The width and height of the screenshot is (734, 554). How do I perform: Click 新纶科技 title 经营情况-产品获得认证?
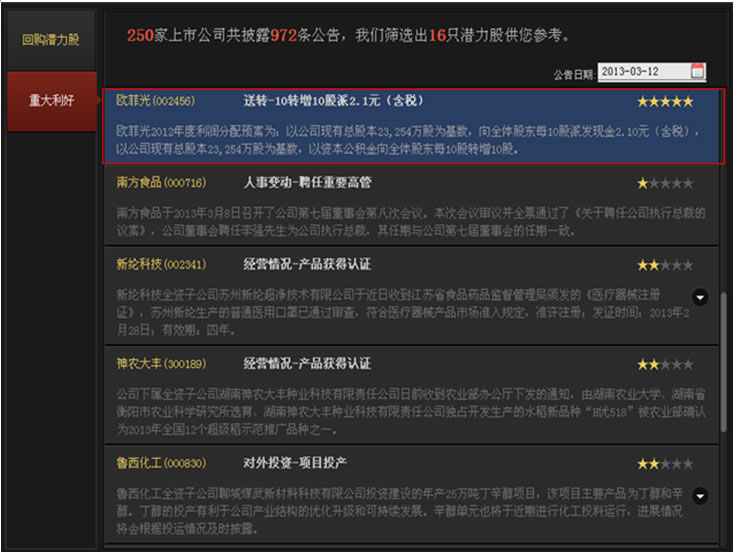coord(307,264)
